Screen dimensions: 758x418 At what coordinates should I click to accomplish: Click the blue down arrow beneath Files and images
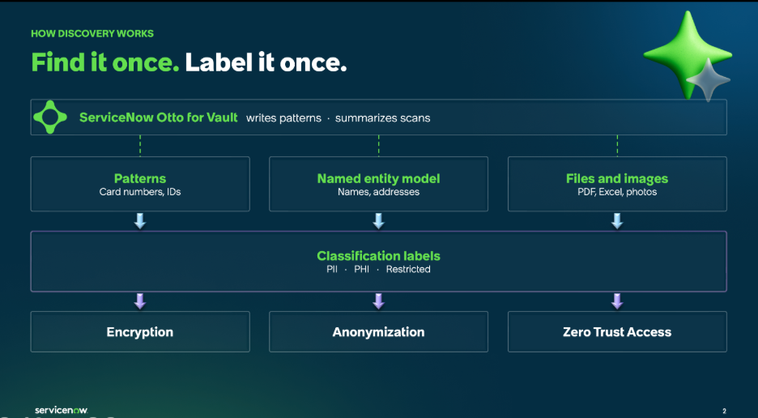tap(617, 221)
